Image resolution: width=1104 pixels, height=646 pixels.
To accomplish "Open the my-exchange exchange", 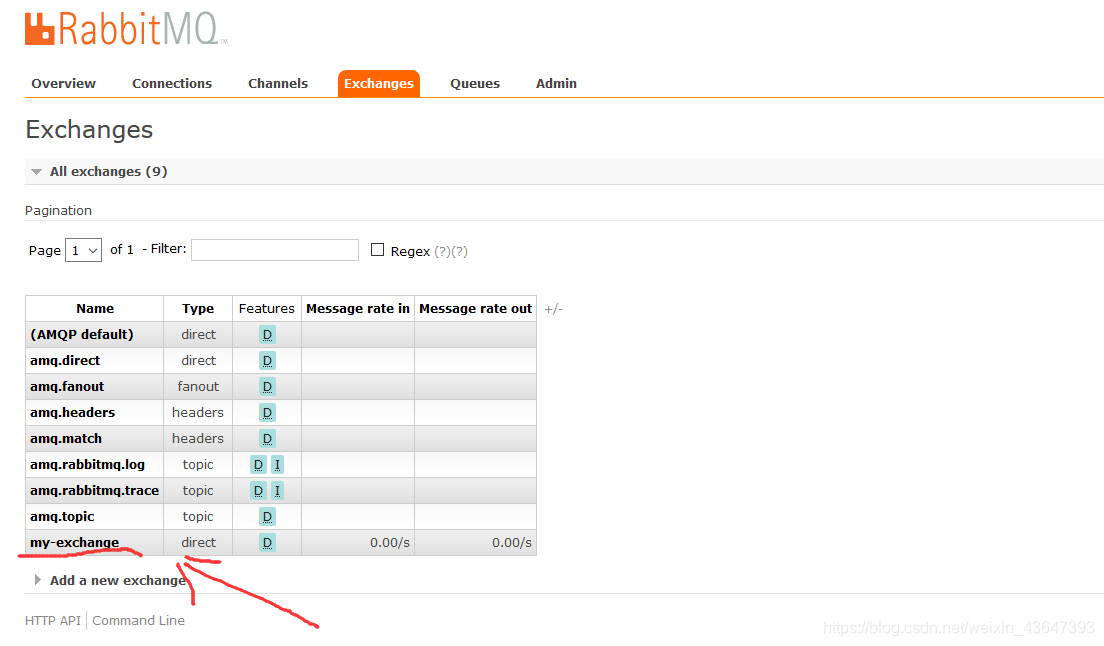I will pyautogui.click(x=75, y=543).
